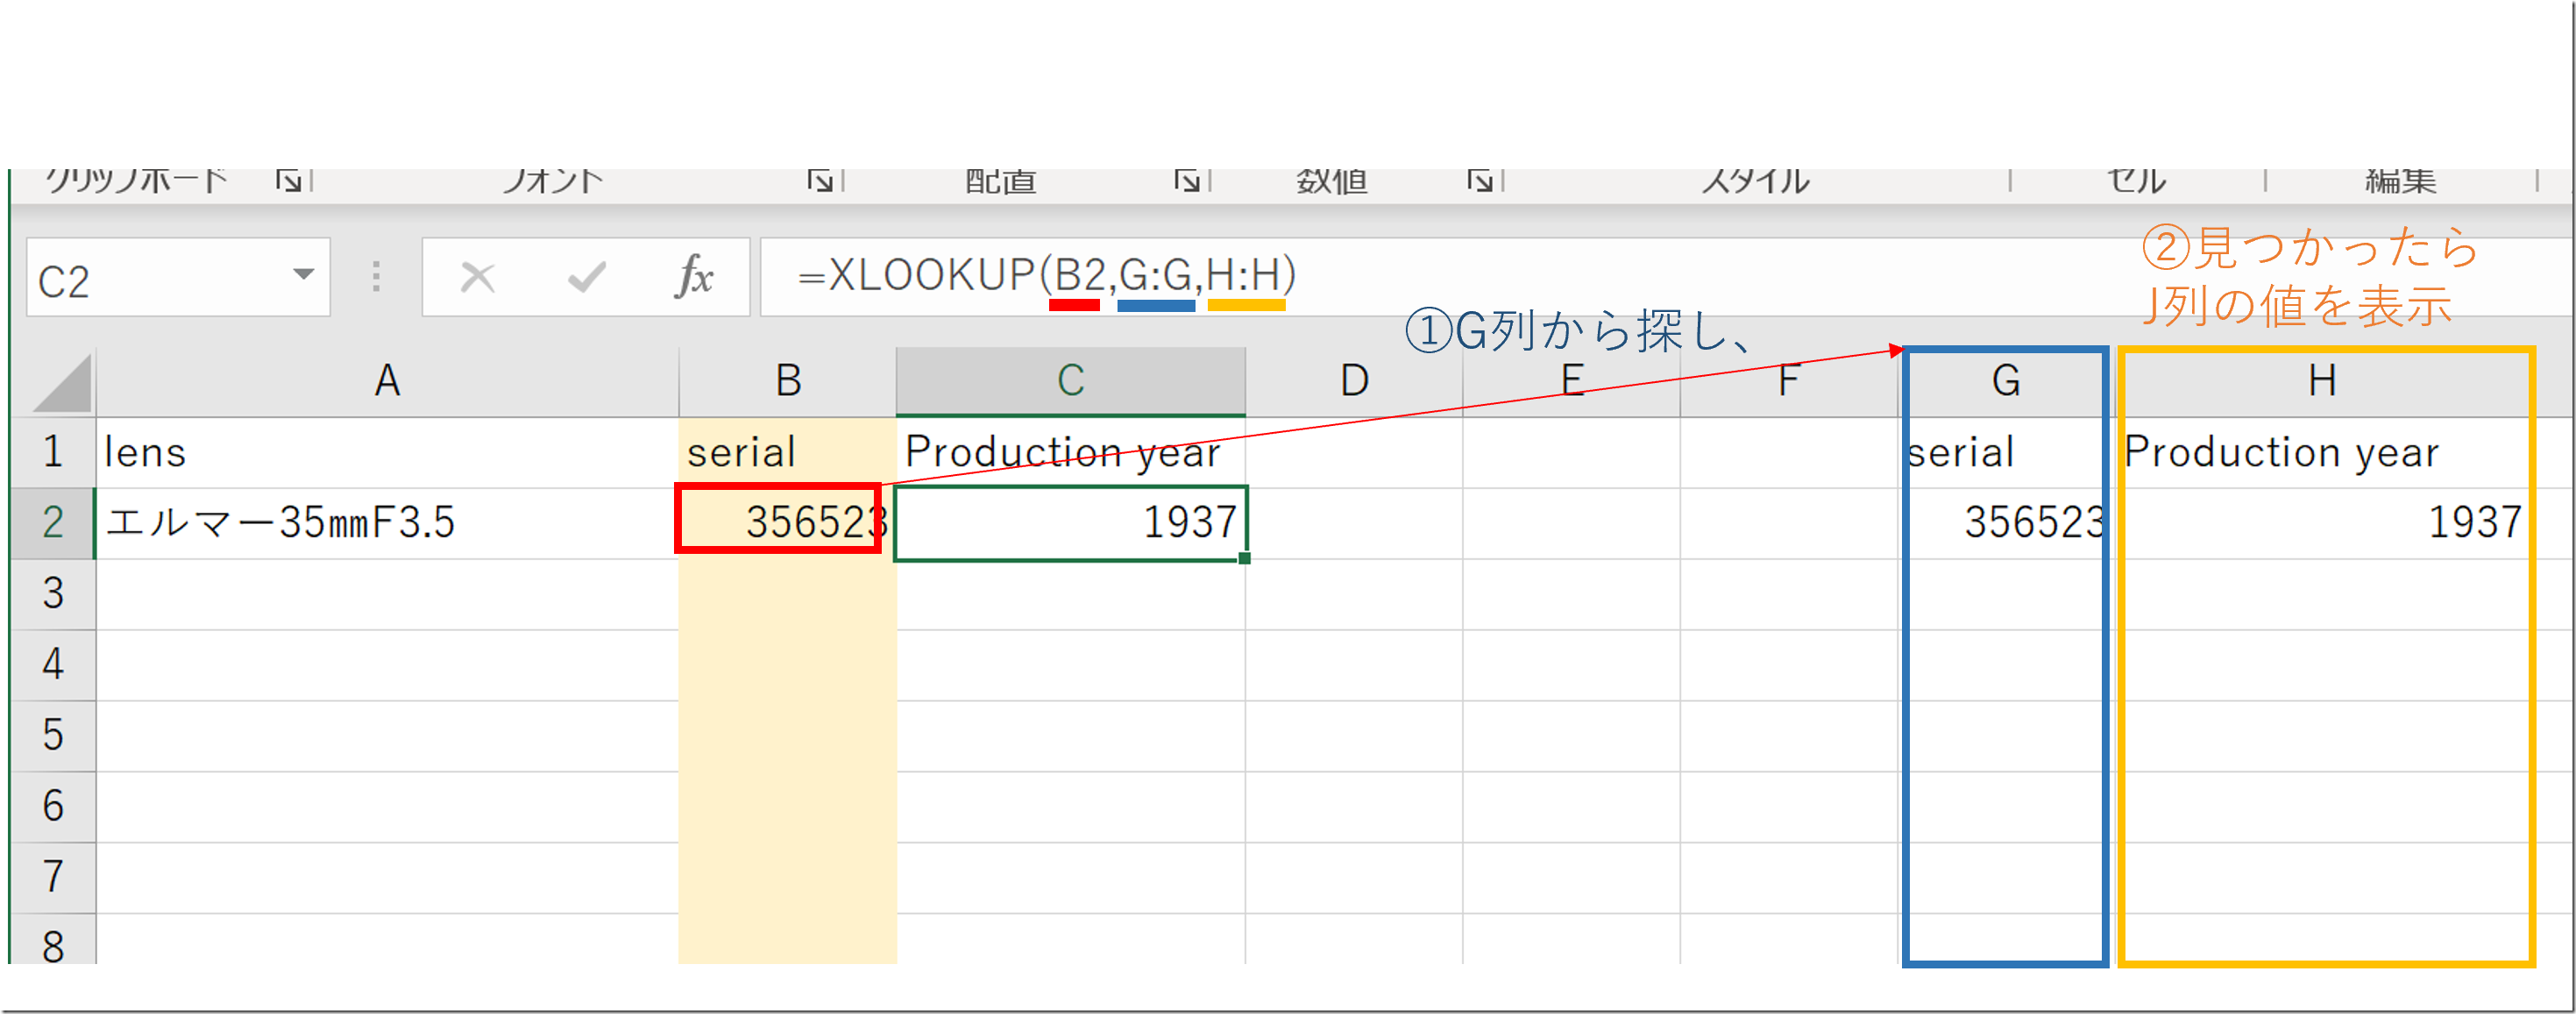This screenshot has height=1014, width=2576.
Task: Click cell G1 containing "serial"
Action: point(2006,452)
